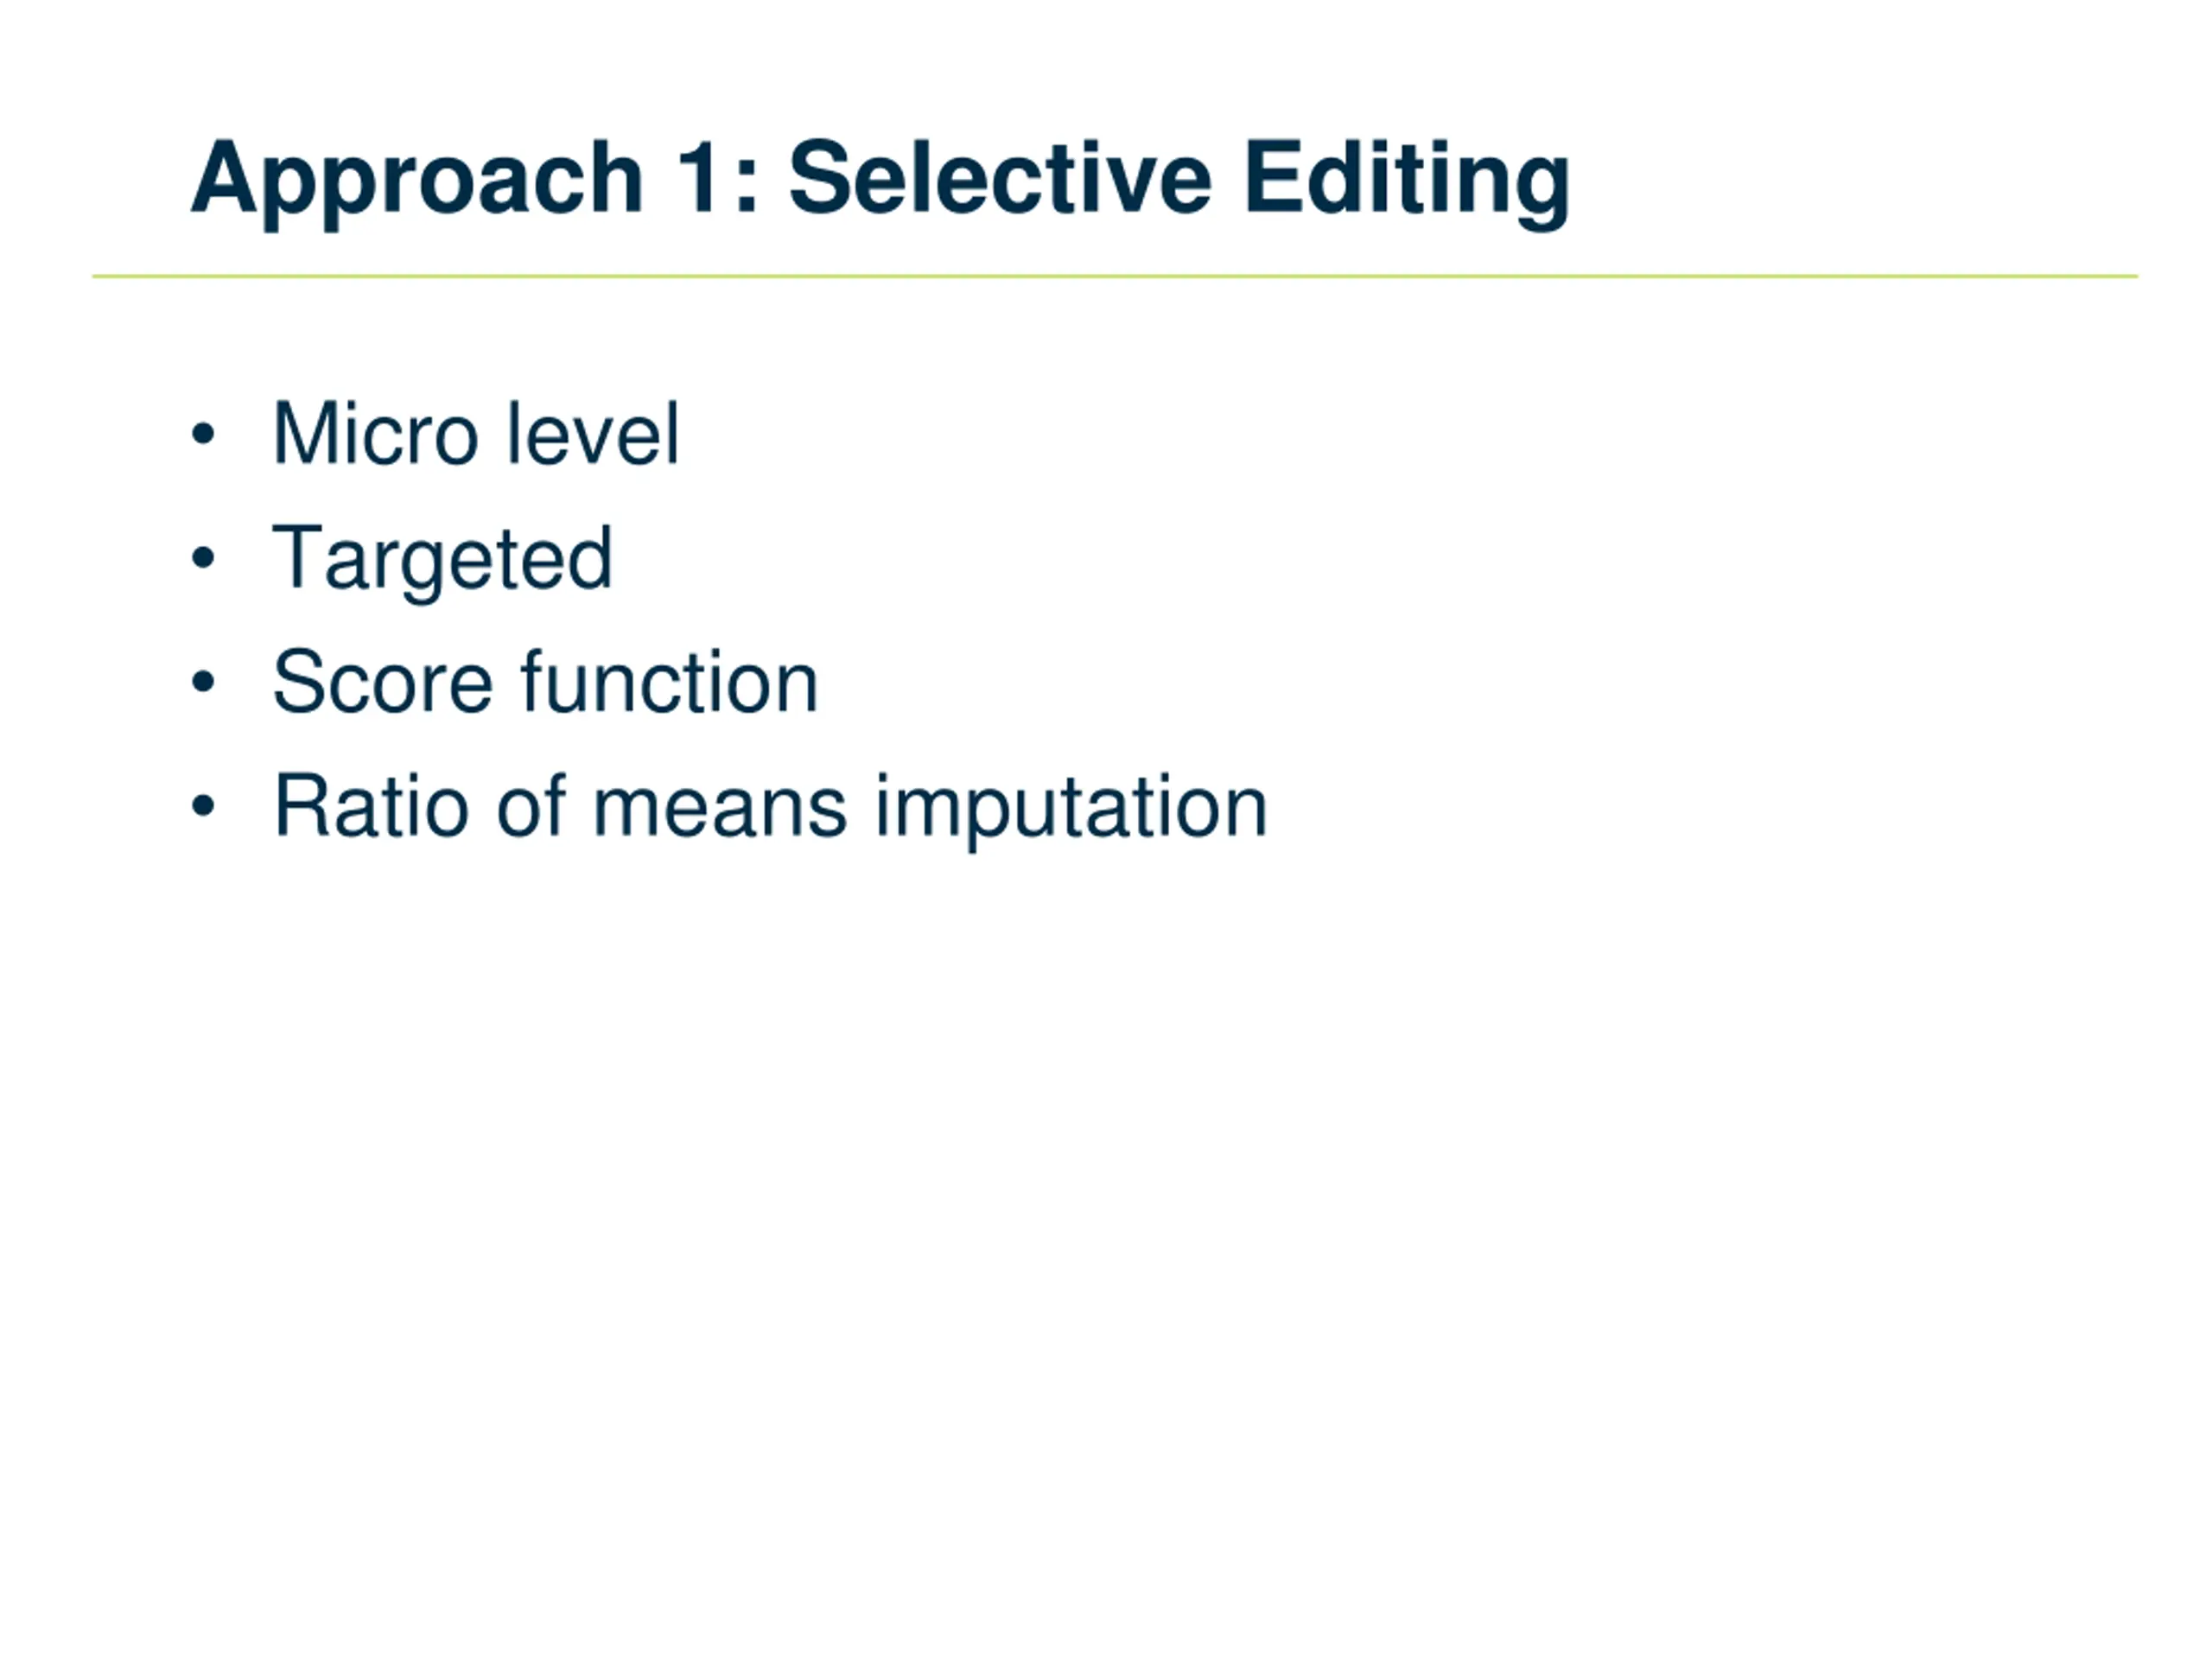Click the word 'Ratio' in last bullet
Viewport: 2212px width, 1659px height.
[x=371, y=806]
